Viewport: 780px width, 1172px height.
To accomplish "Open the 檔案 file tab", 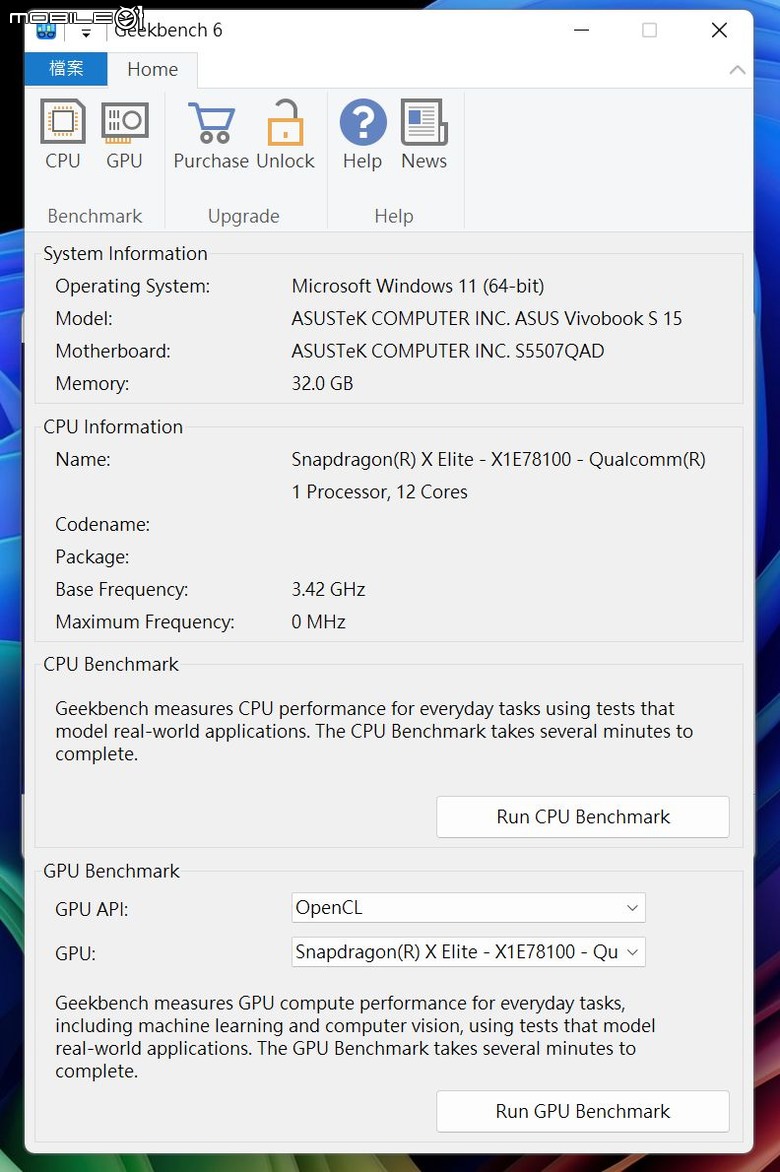I will pyautogui.click(x=66, y=69).
